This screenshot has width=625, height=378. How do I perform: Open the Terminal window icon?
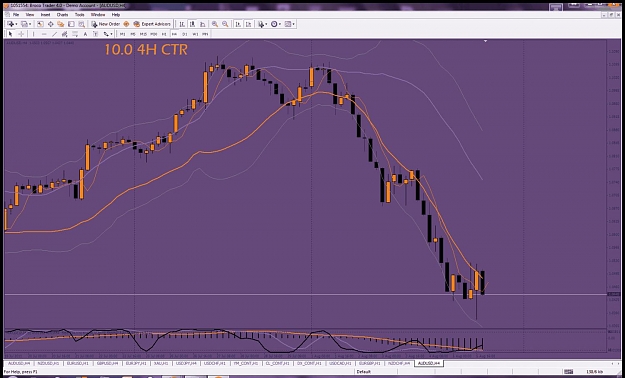[x=71, y=24]
